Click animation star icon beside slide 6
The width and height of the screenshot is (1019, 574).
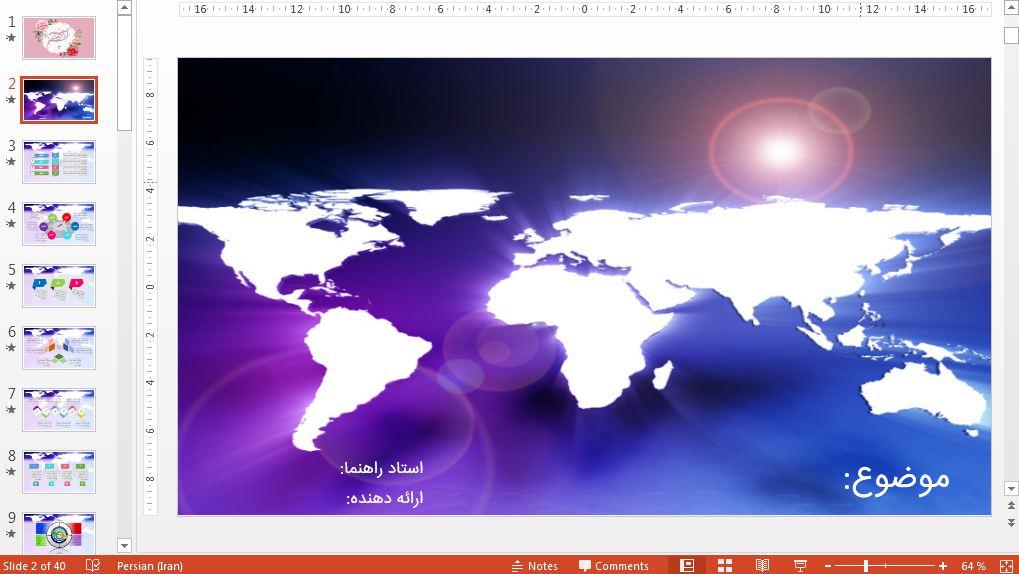pyautogui.click(x=11, y=348)
